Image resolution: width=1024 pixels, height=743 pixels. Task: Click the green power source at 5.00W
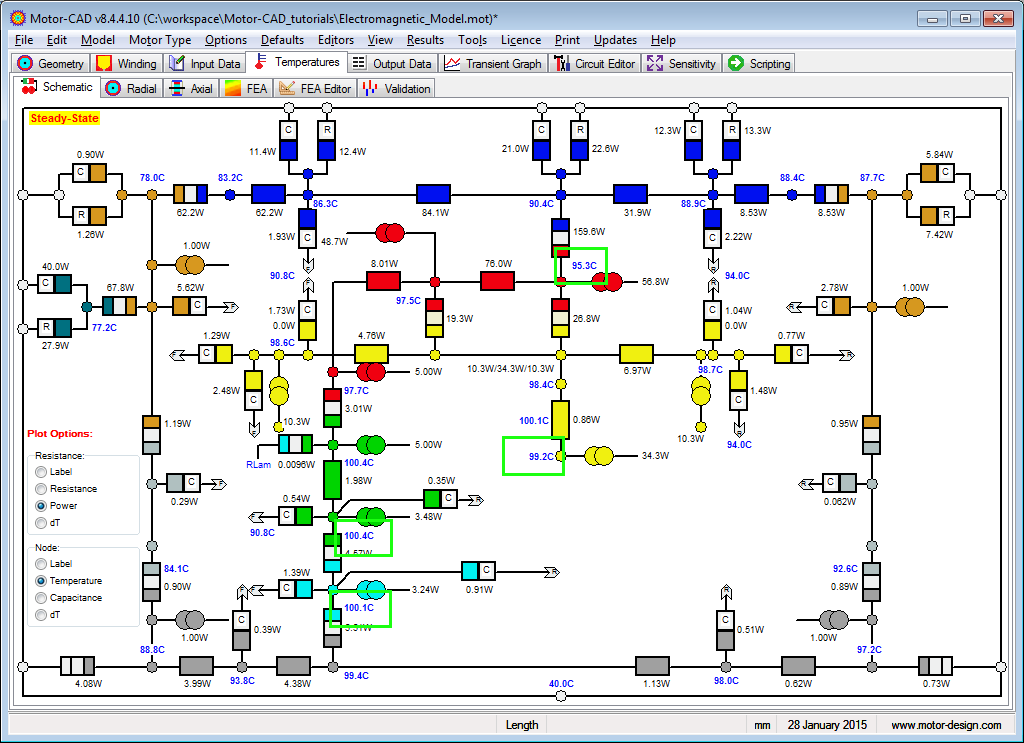[371, 444]
